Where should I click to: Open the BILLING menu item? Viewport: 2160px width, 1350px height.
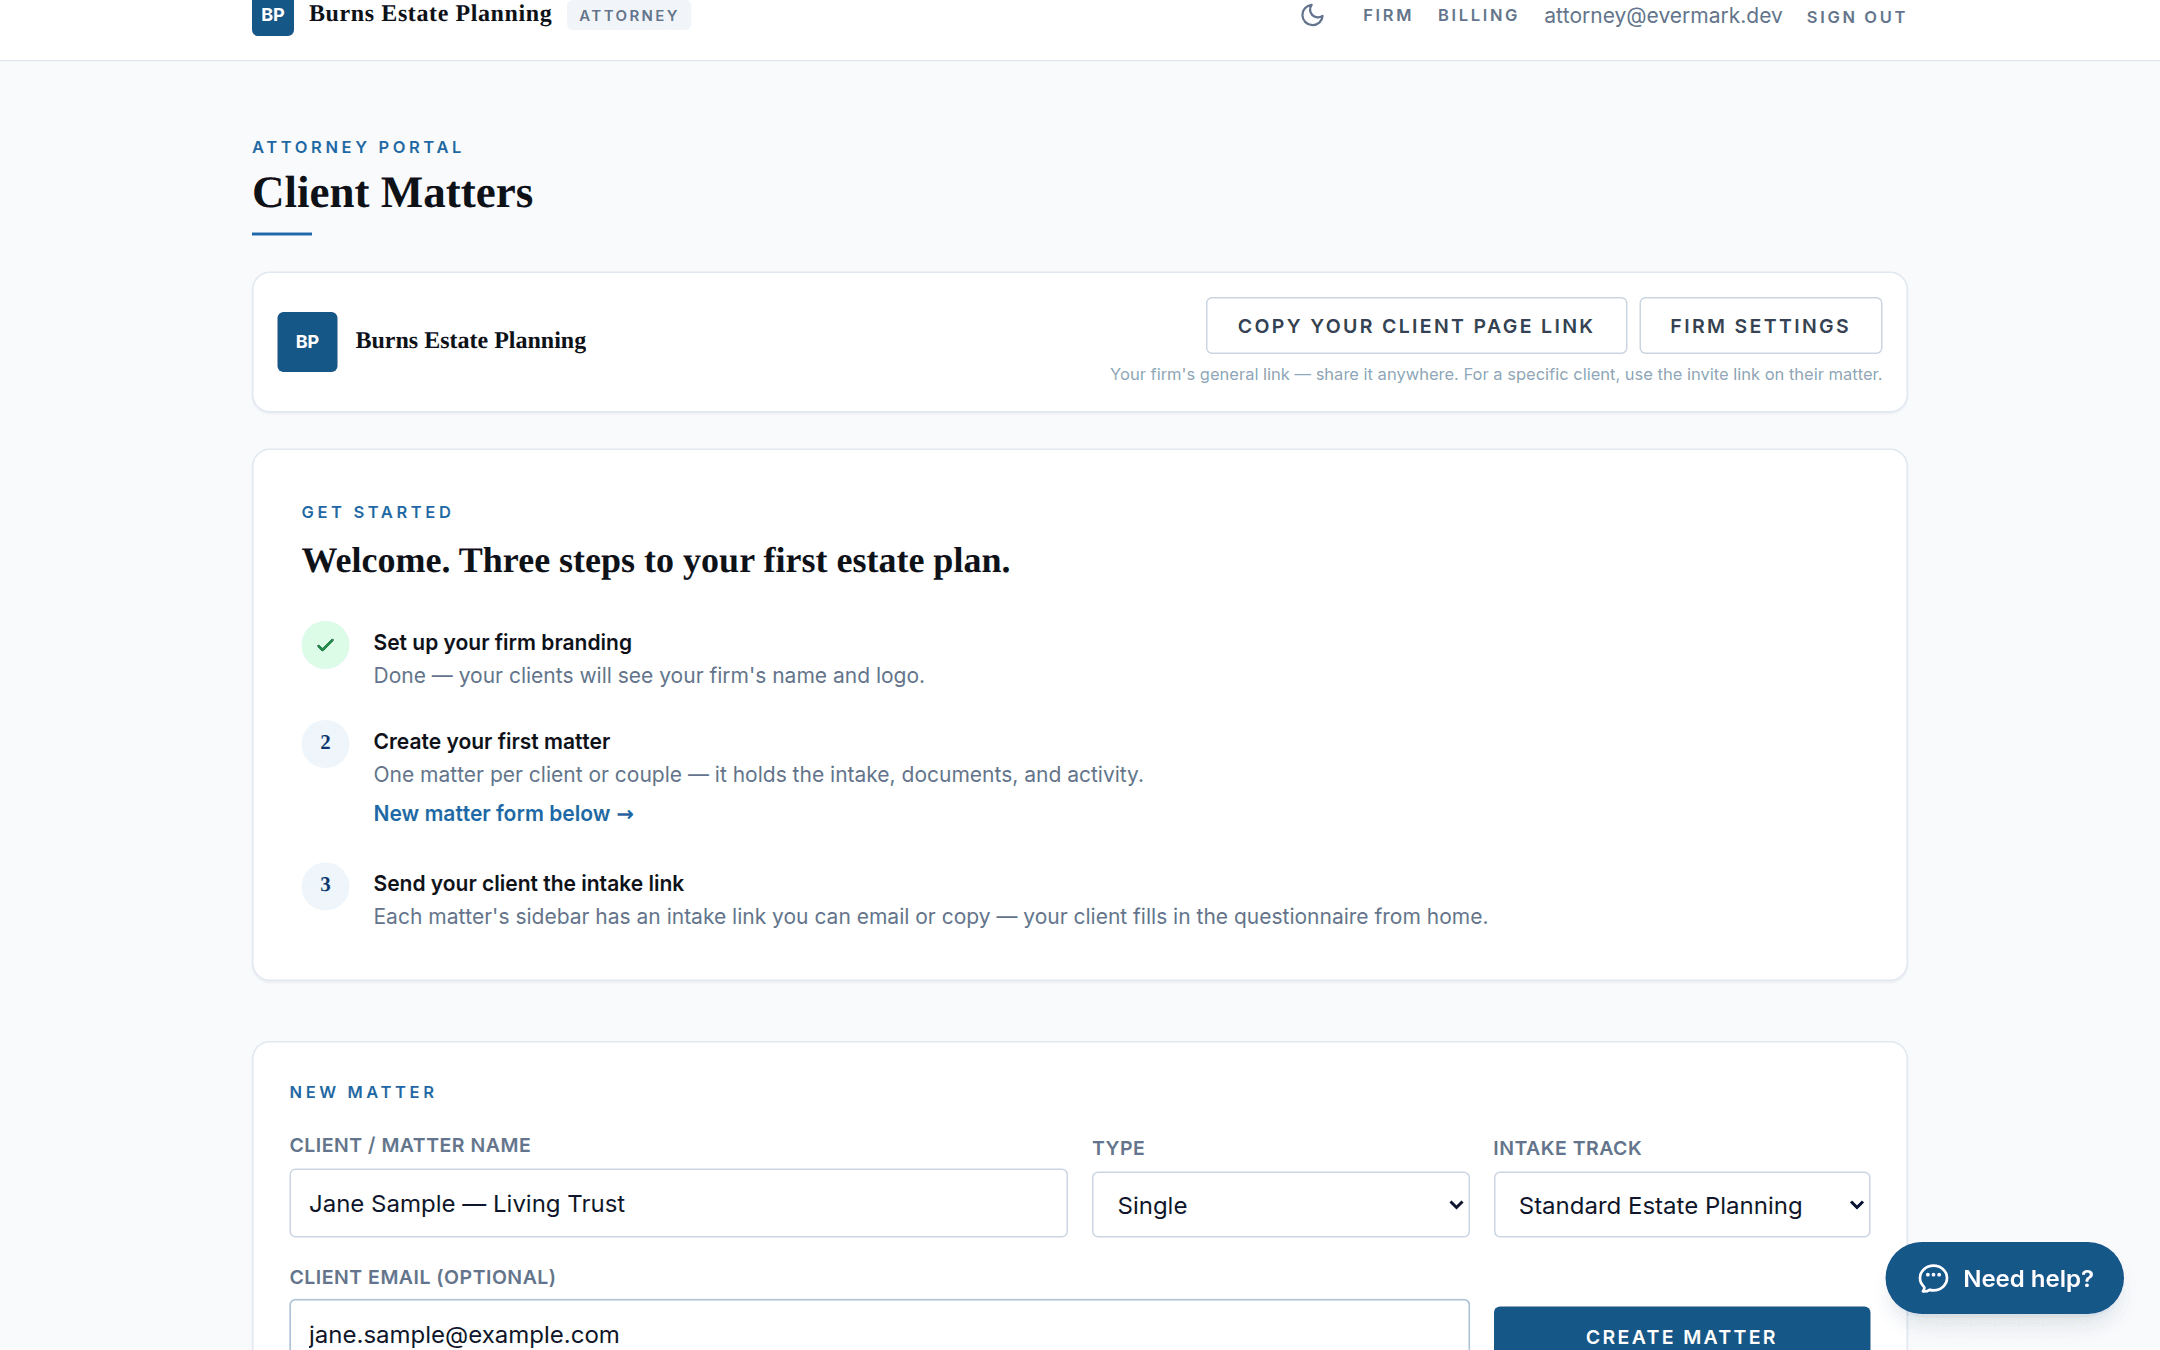pyautogui.click(x=1478, y=16)
